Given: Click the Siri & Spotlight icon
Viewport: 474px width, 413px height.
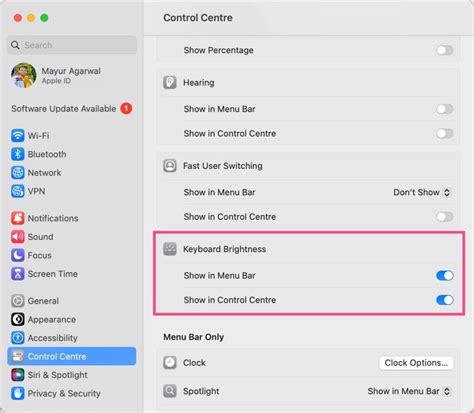Looking at the screenshot, I should [x=18, y=375].
